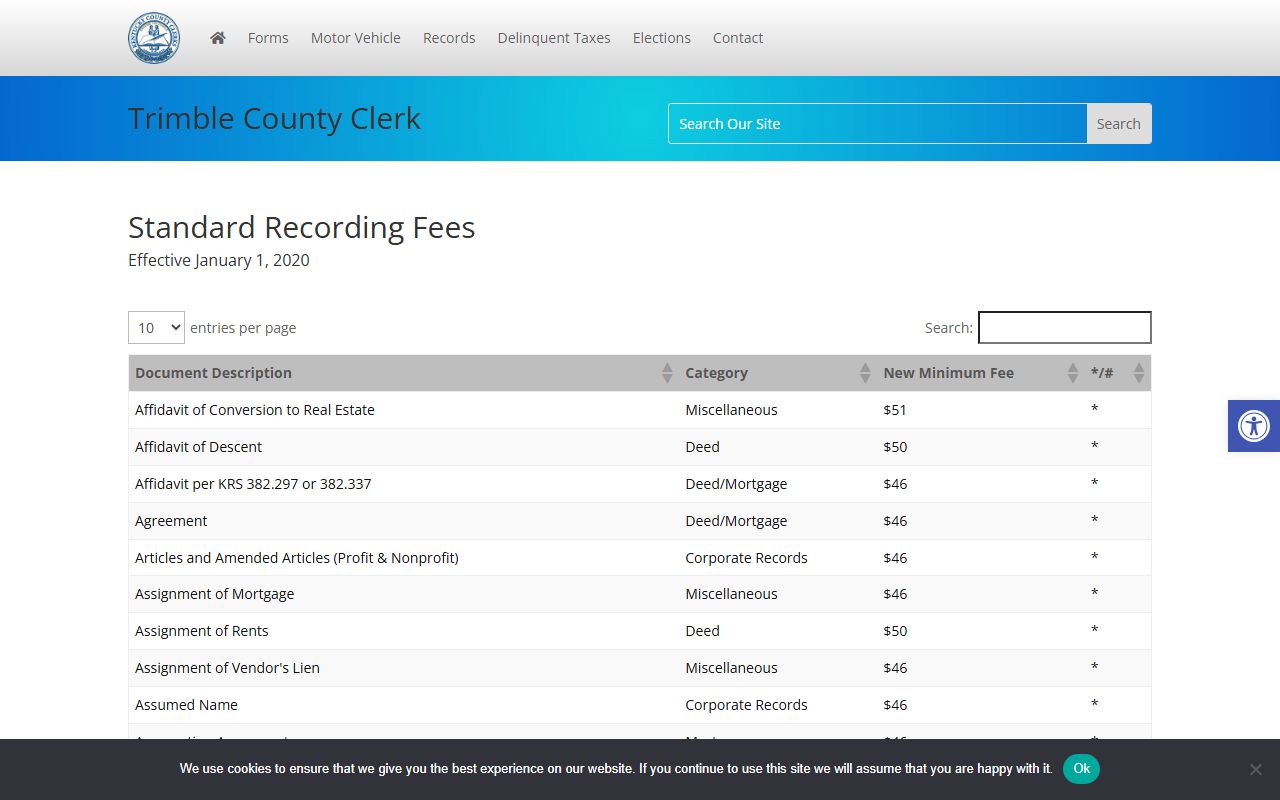
Task: Open the Contact page
Action: point(738,38)
